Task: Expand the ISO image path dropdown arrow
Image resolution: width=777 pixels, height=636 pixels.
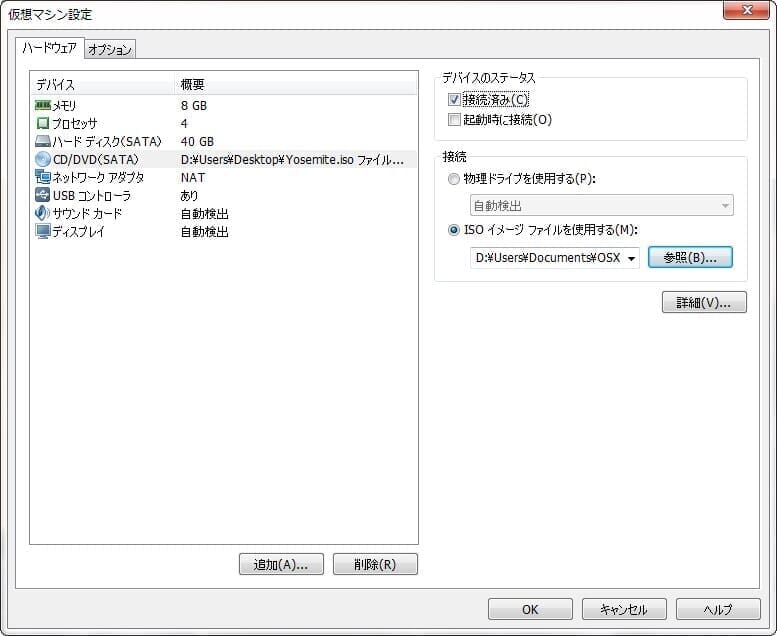Action: (x=632, y=258)
